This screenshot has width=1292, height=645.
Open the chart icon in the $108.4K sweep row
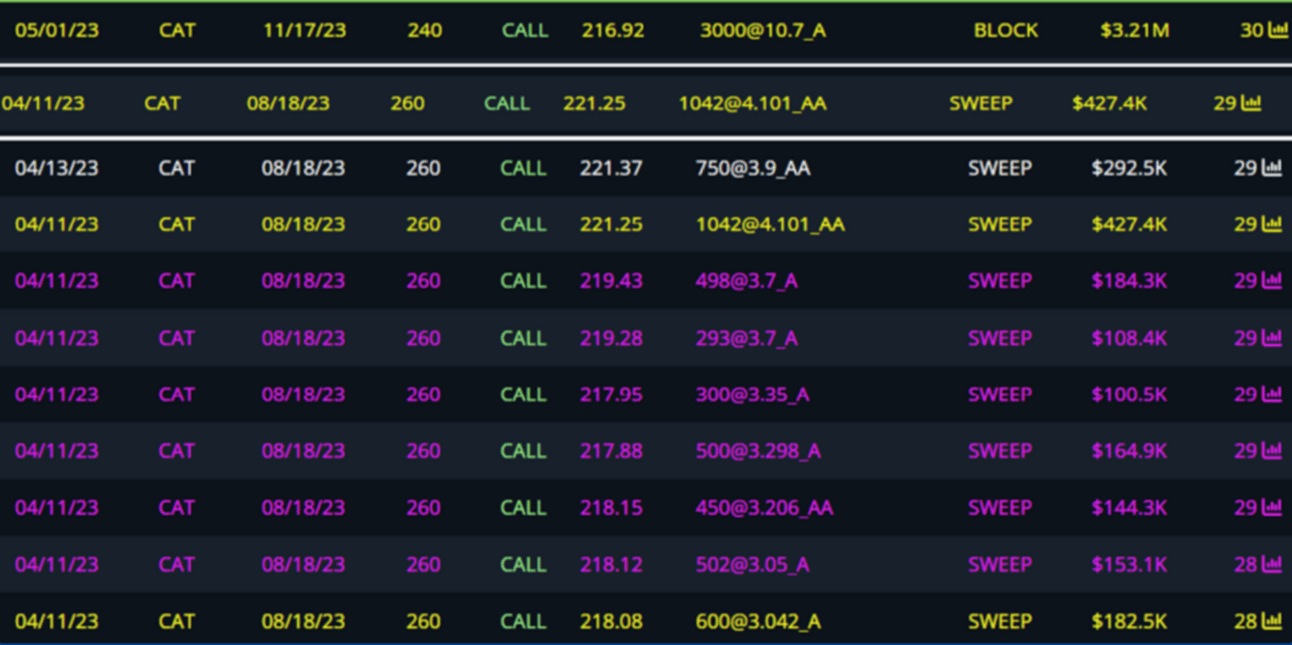click(1272, 338)
